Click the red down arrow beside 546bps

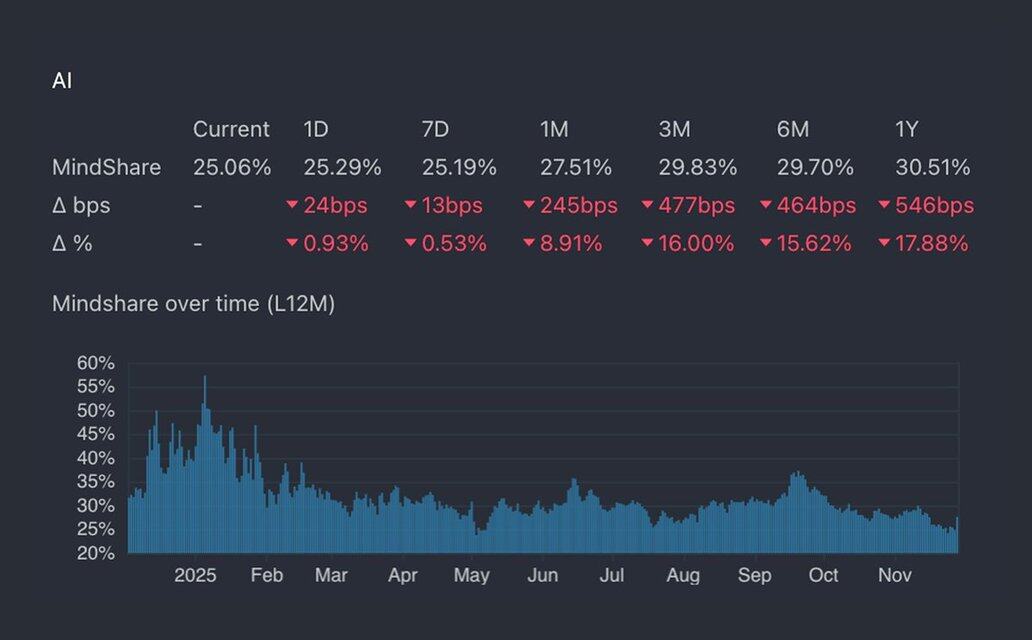tap(884, 205)
